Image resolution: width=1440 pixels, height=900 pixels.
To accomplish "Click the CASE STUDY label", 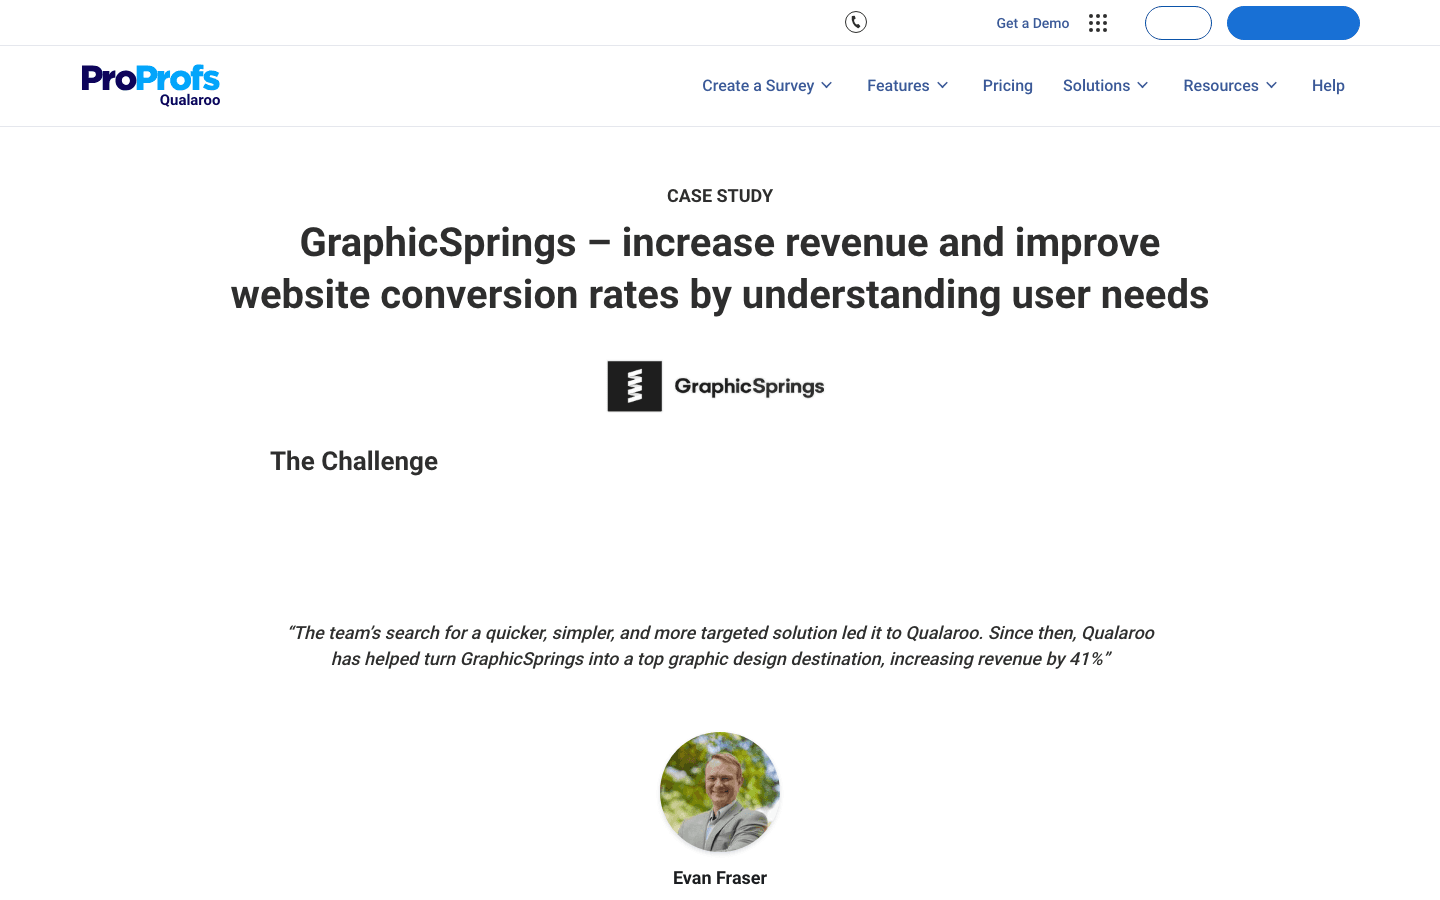I will click(720, 196).
